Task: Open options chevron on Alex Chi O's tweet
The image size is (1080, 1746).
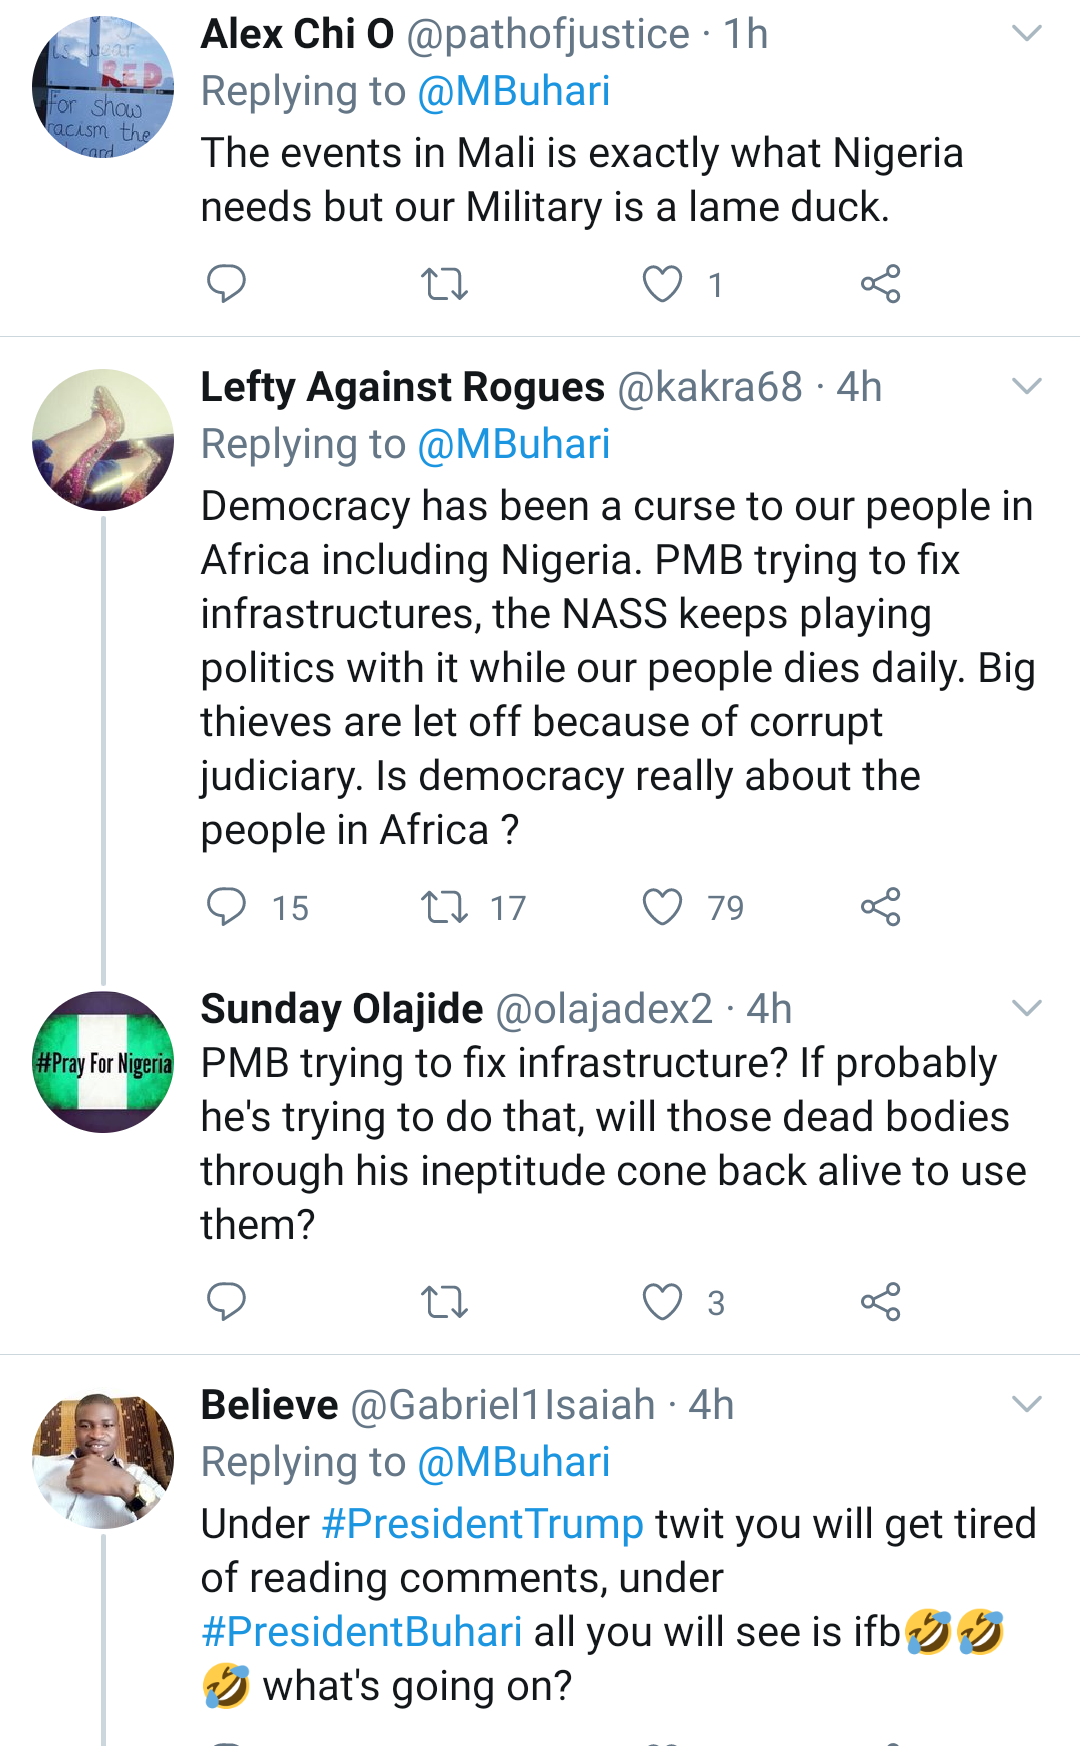Action: tap(1027, 34)
